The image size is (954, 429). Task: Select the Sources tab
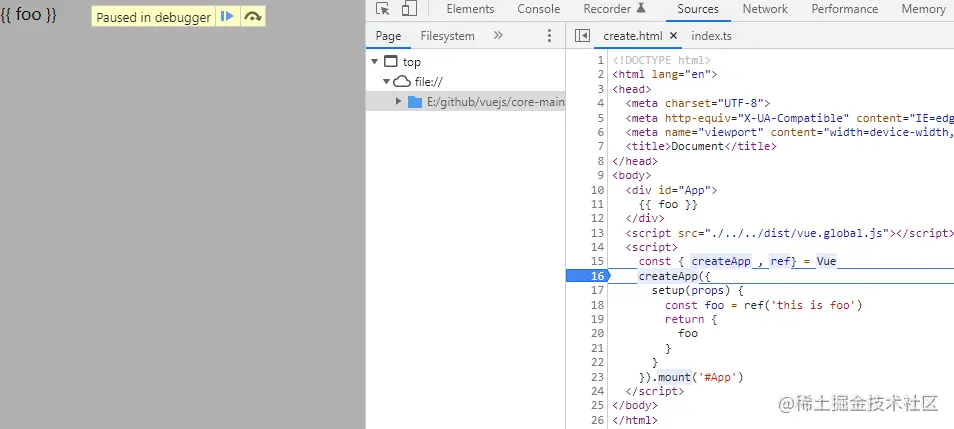click(x=698, y=9)
